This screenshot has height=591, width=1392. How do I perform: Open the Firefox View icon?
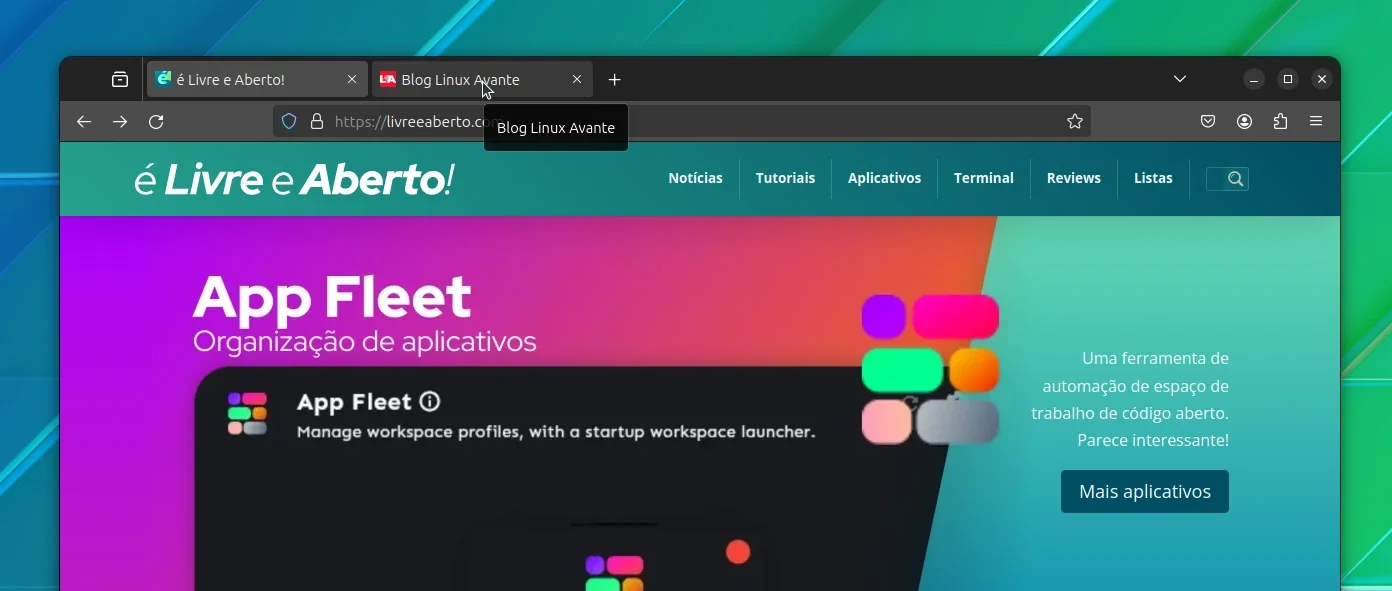pos(120,79)
